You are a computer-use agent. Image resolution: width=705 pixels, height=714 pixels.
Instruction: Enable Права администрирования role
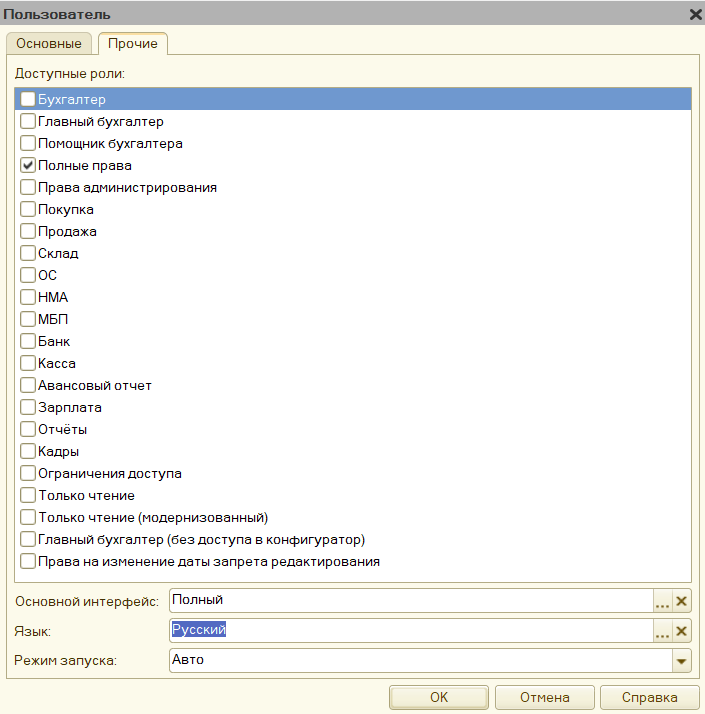pyautogui.click(x=28, y=188)
